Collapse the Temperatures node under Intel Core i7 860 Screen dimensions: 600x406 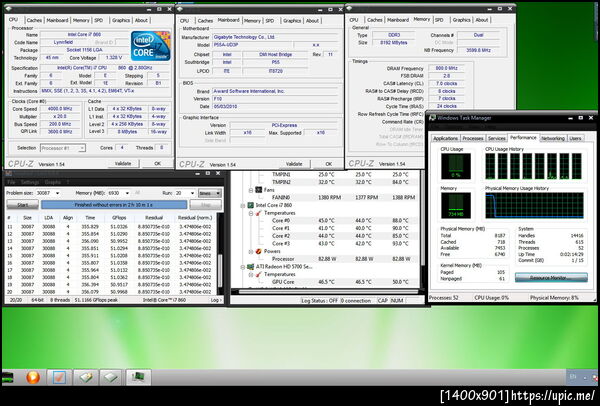(x=251, y=213)
